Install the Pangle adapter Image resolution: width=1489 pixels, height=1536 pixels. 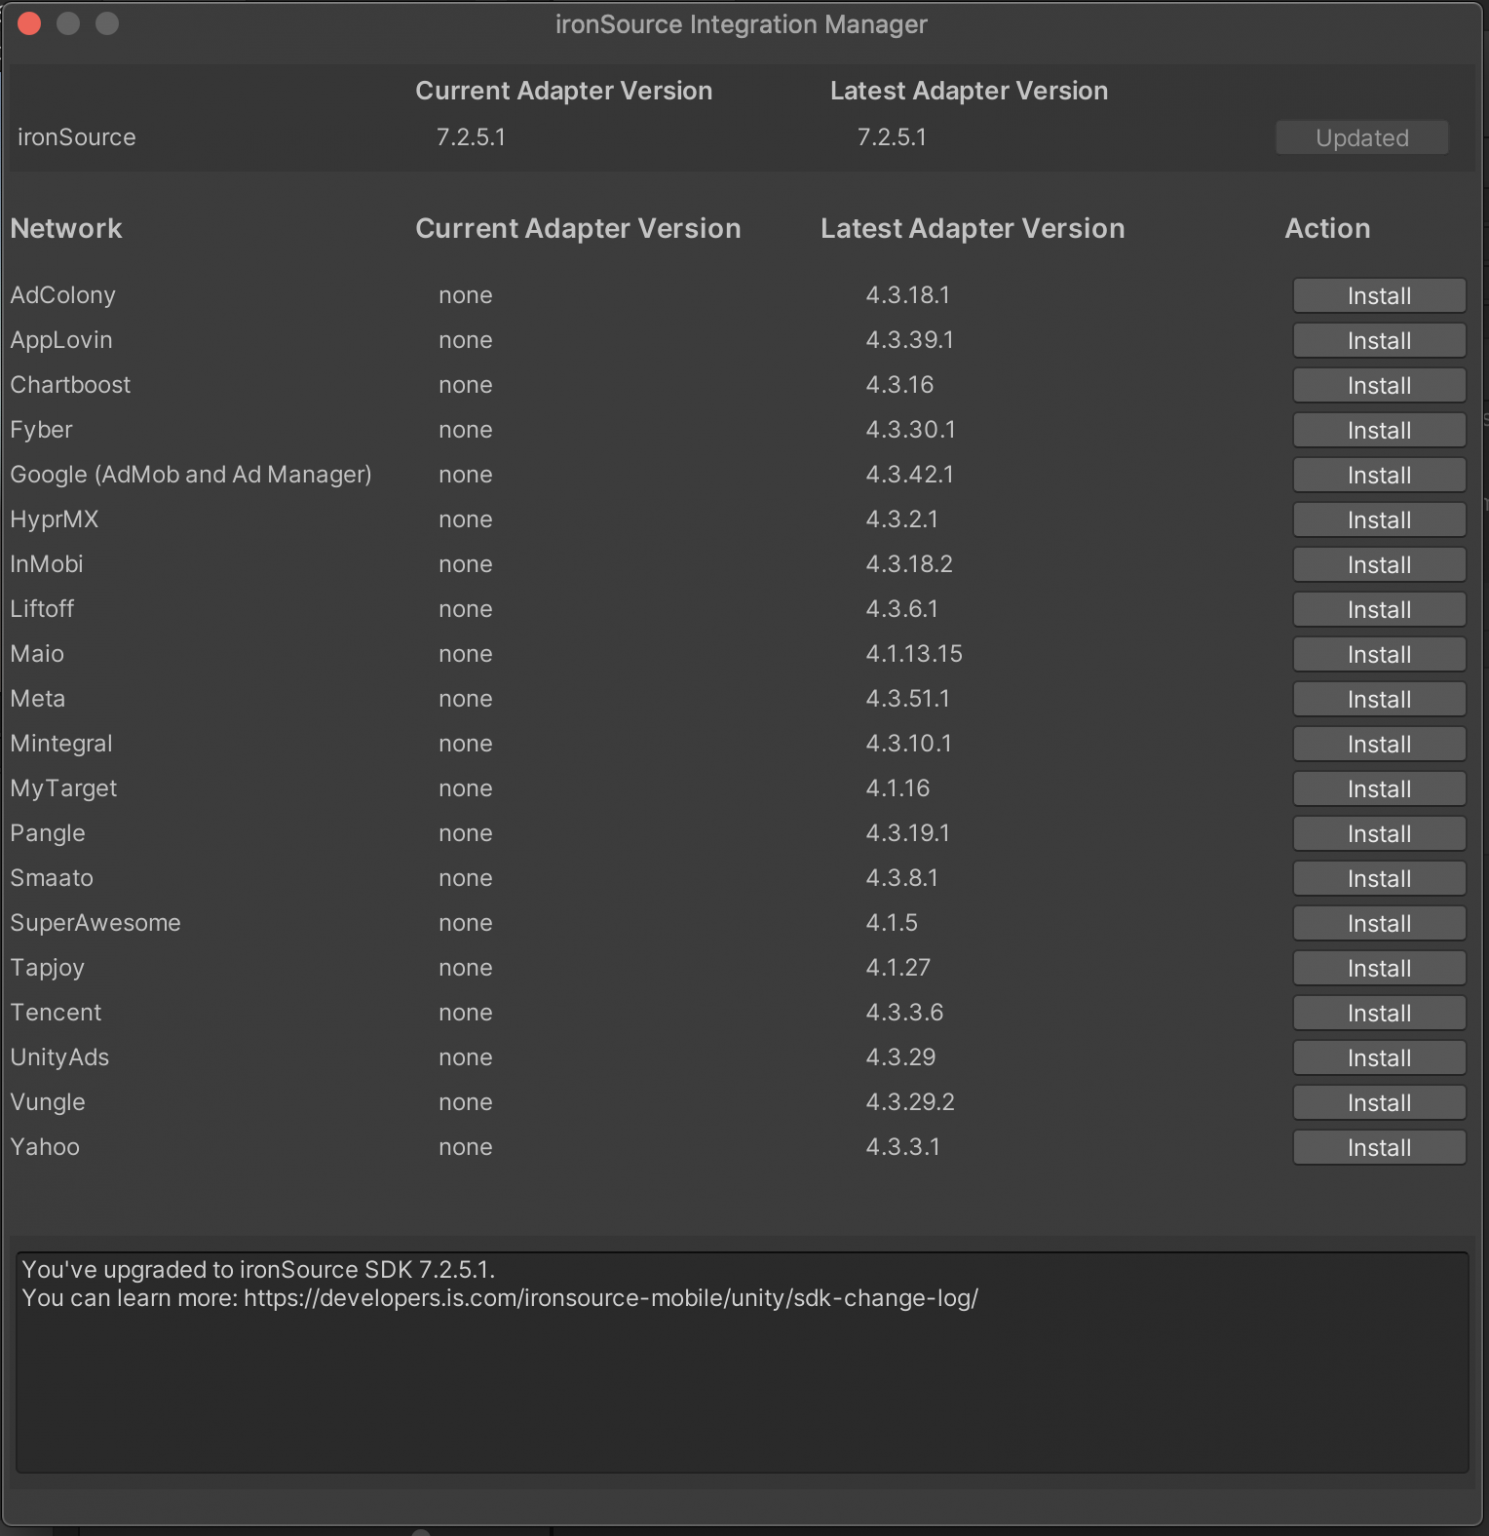coord(1378,834)
